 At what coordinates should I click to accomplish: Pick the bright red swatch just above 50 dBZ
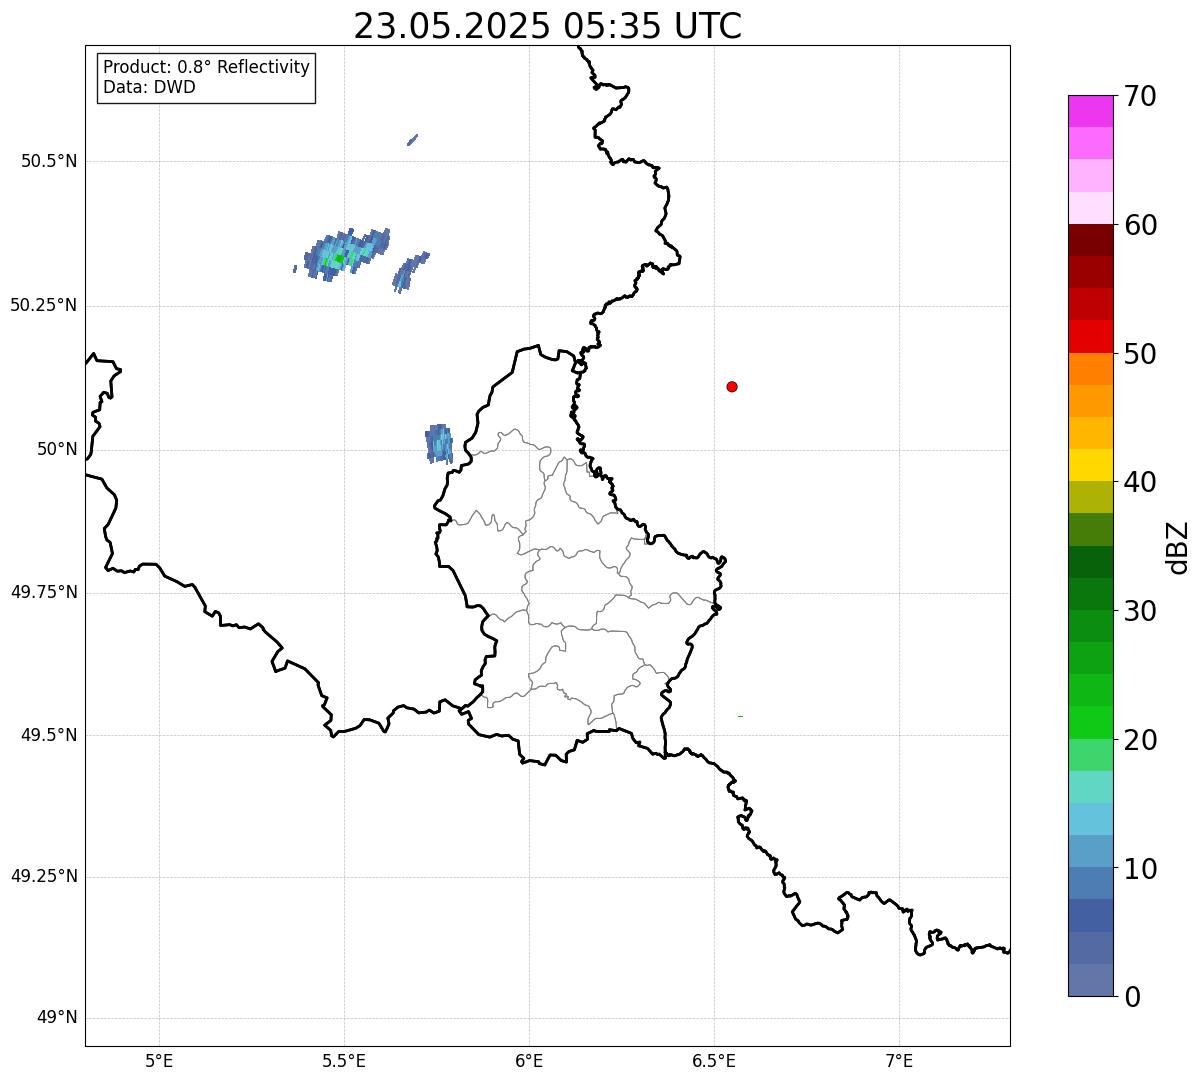click(1090, 336)
